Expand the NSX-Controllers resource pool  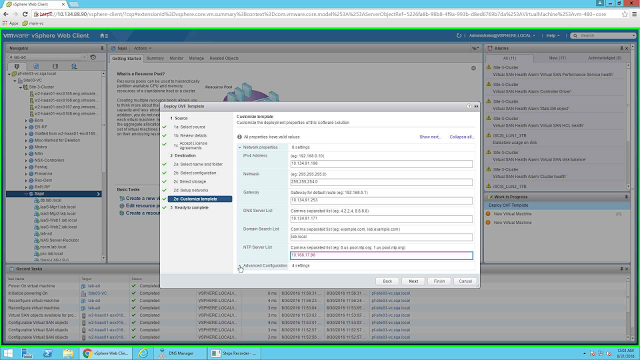26,160
